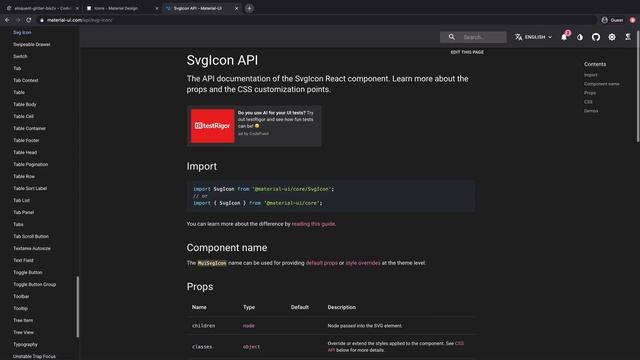Click the MuiSvgIcon highlighted code text
This screenshot has height=360, width=640.
tap(212, 263)
